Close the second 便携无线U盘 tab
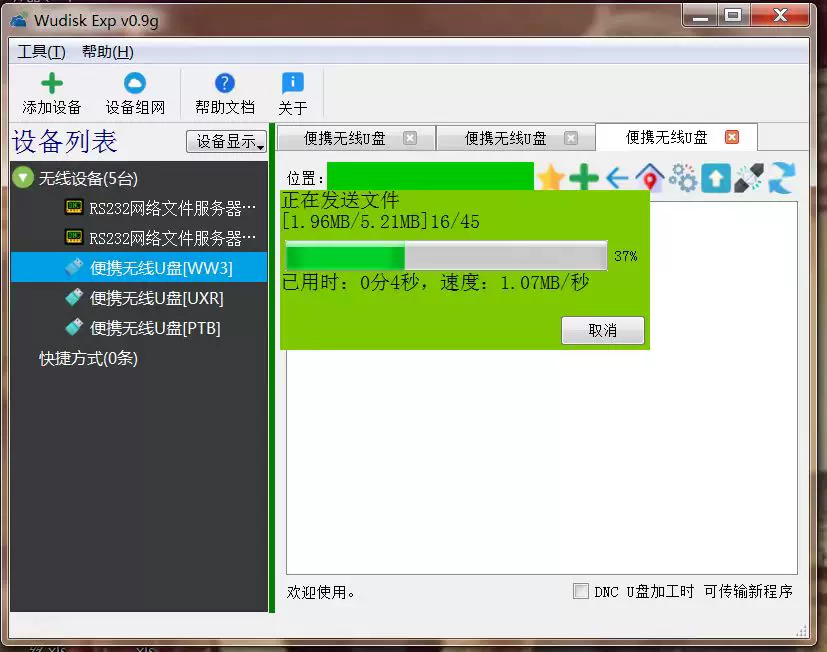The width and height of the screenshot is (827, 652). point(571,138)
